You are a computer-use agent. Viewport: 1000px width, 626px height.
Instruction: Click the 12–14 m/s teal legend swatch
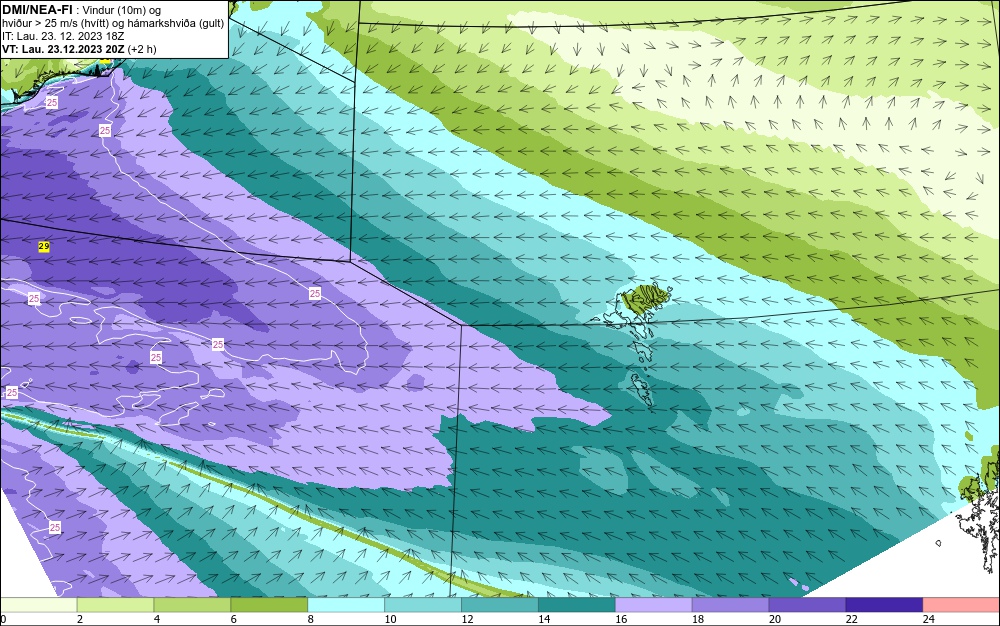500,605
